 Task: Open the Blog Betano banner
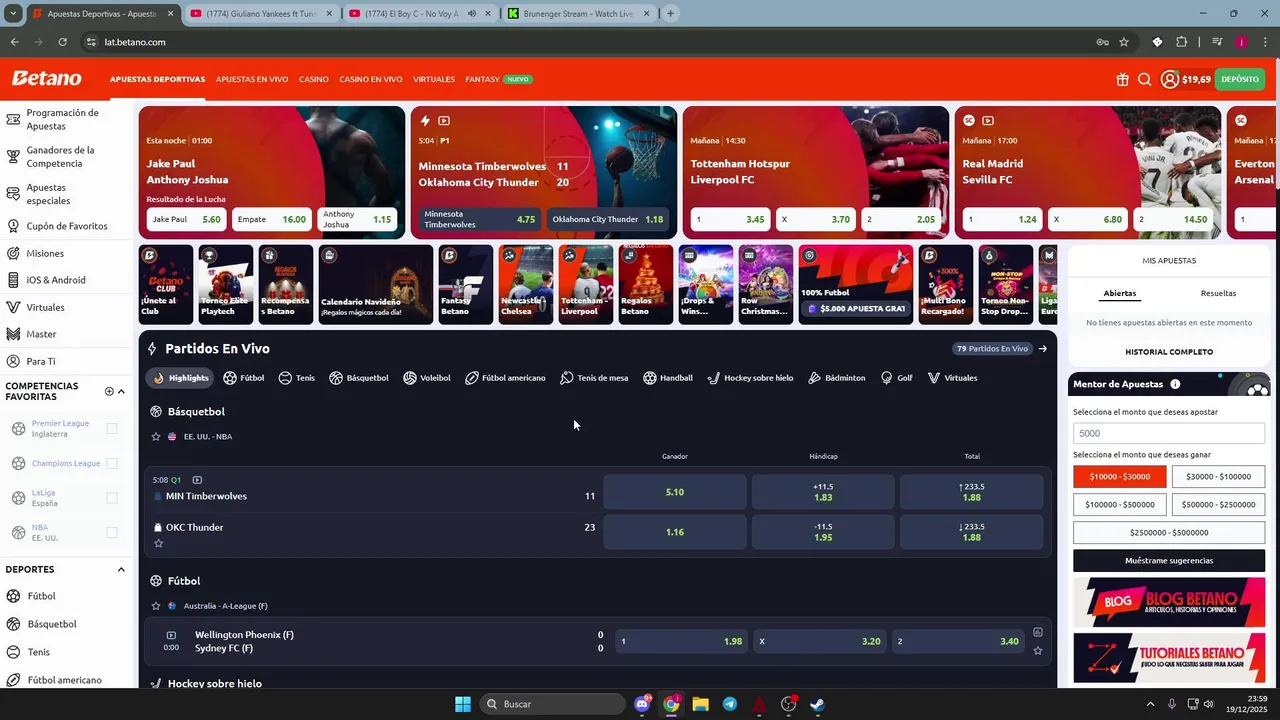(1169, 603)
